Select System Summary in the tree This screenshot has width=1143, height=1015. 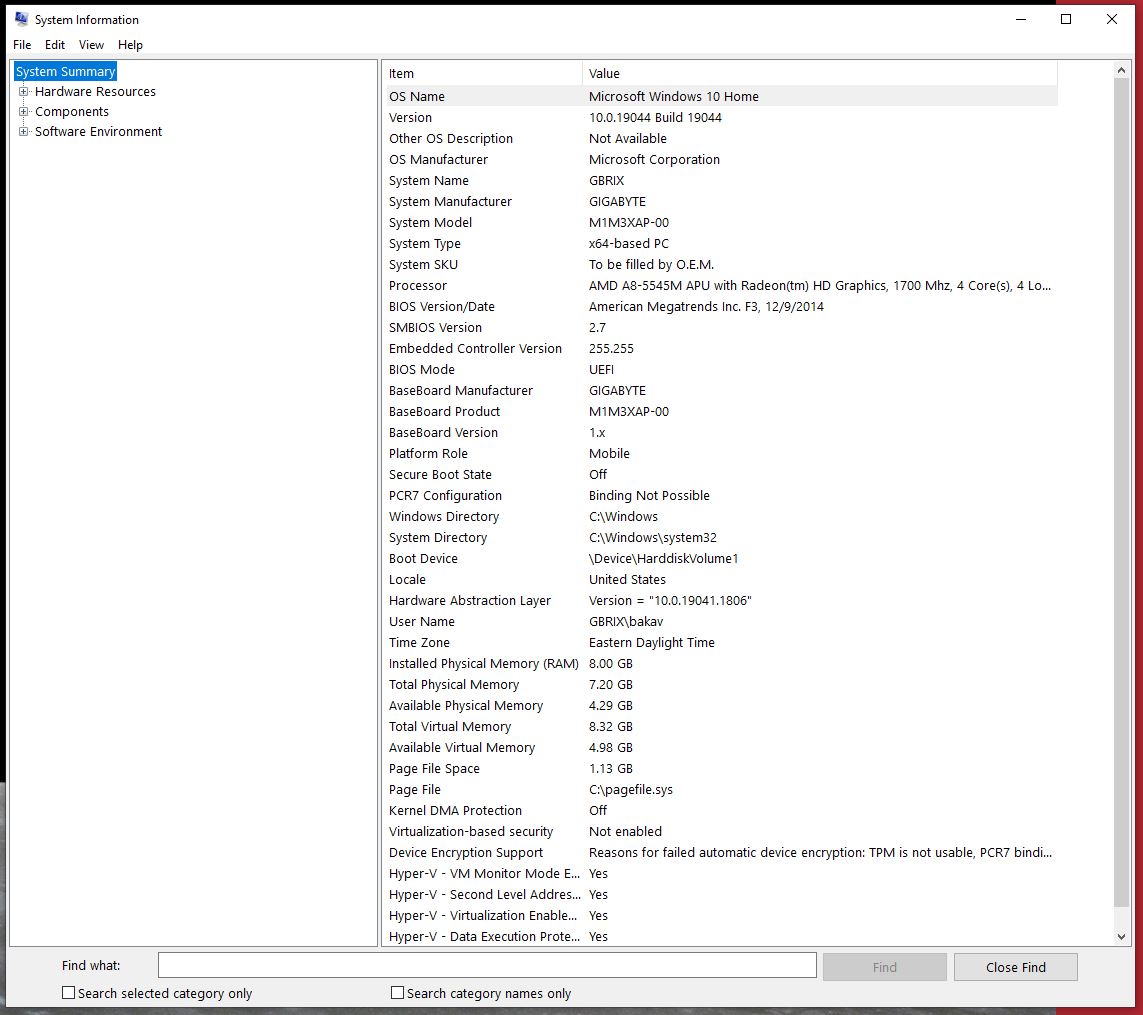[x=66, y=72]
